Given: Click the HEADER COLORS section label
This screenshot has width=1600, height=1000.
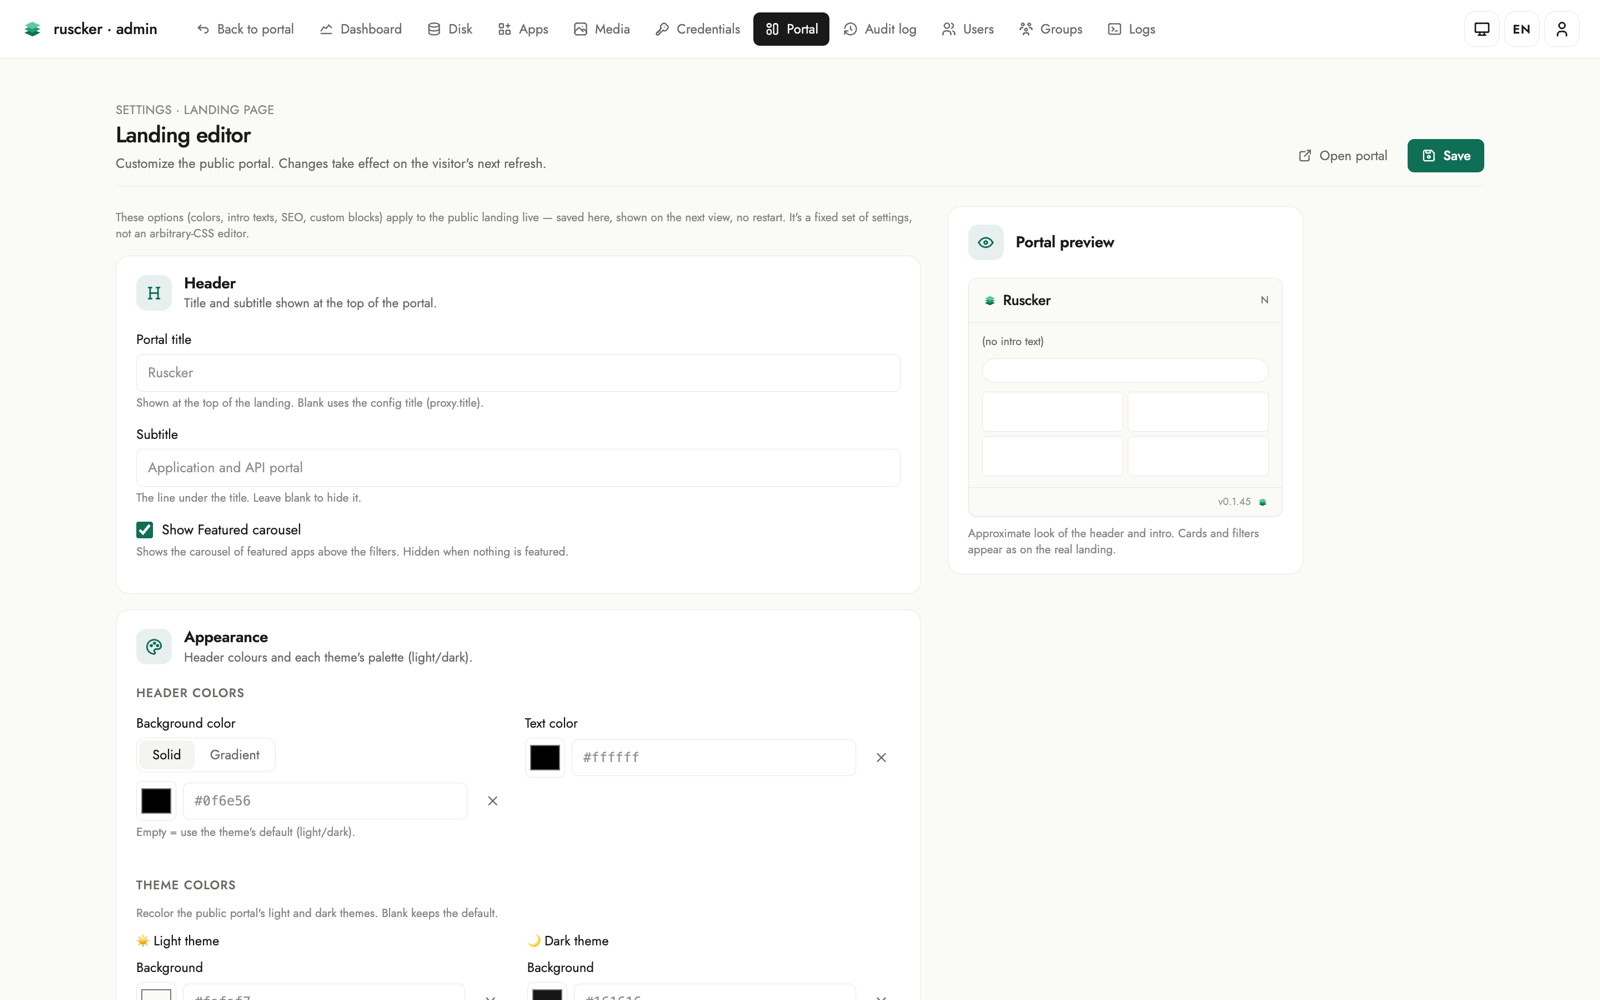Looking at the screenshot, I should coord(190,693).
